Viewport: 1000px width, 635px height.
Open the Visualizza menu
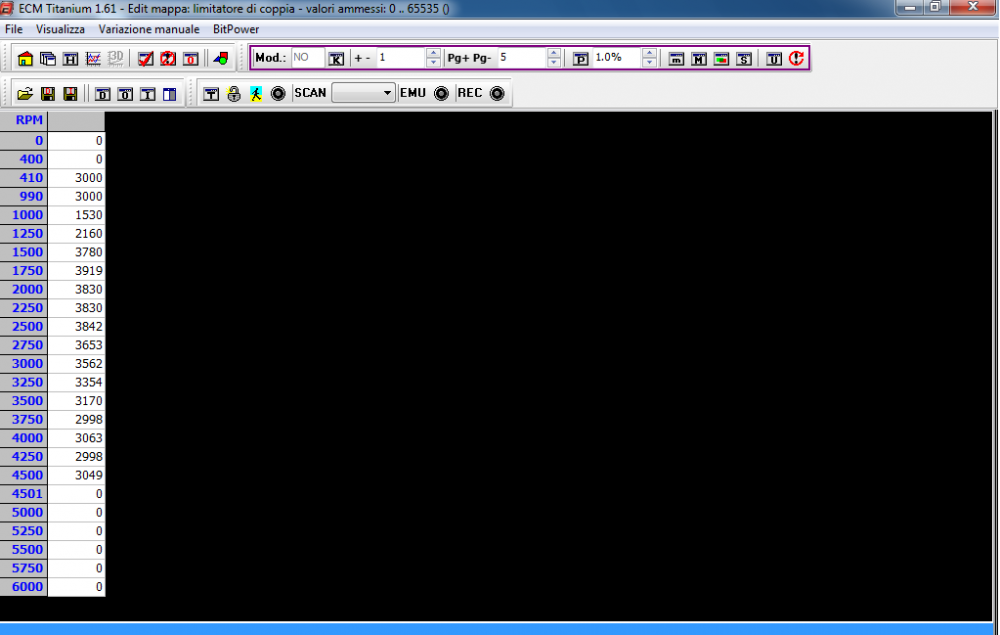click(x=60, y=29)
